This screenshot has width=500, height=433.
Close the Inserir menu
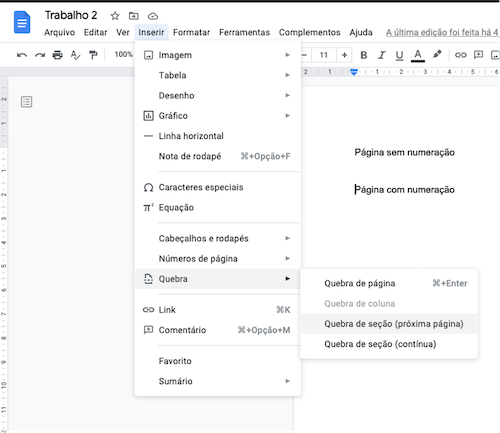click(x=151, y=32)
